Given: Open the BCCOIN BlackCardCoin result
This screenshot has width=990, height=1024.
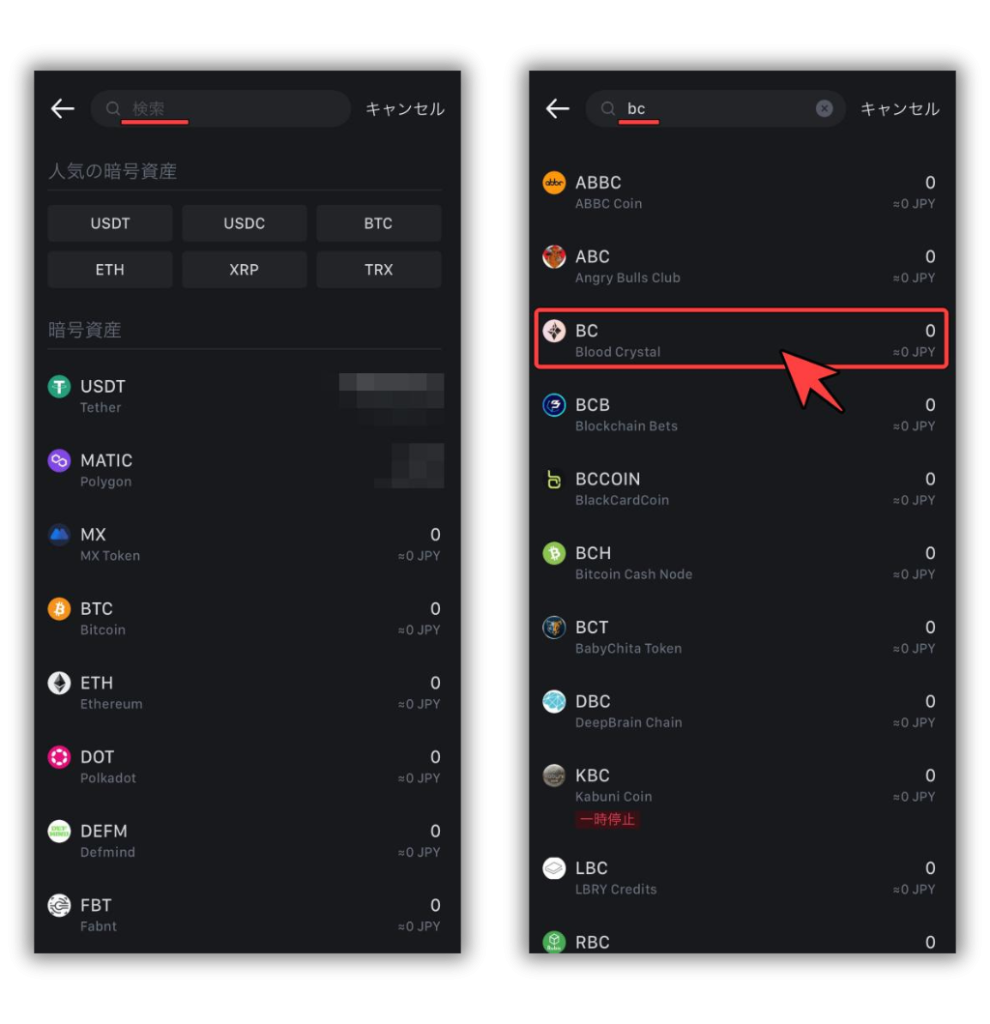Looking at the screenshot, I should pyautogui.click(x=741, y=489).
